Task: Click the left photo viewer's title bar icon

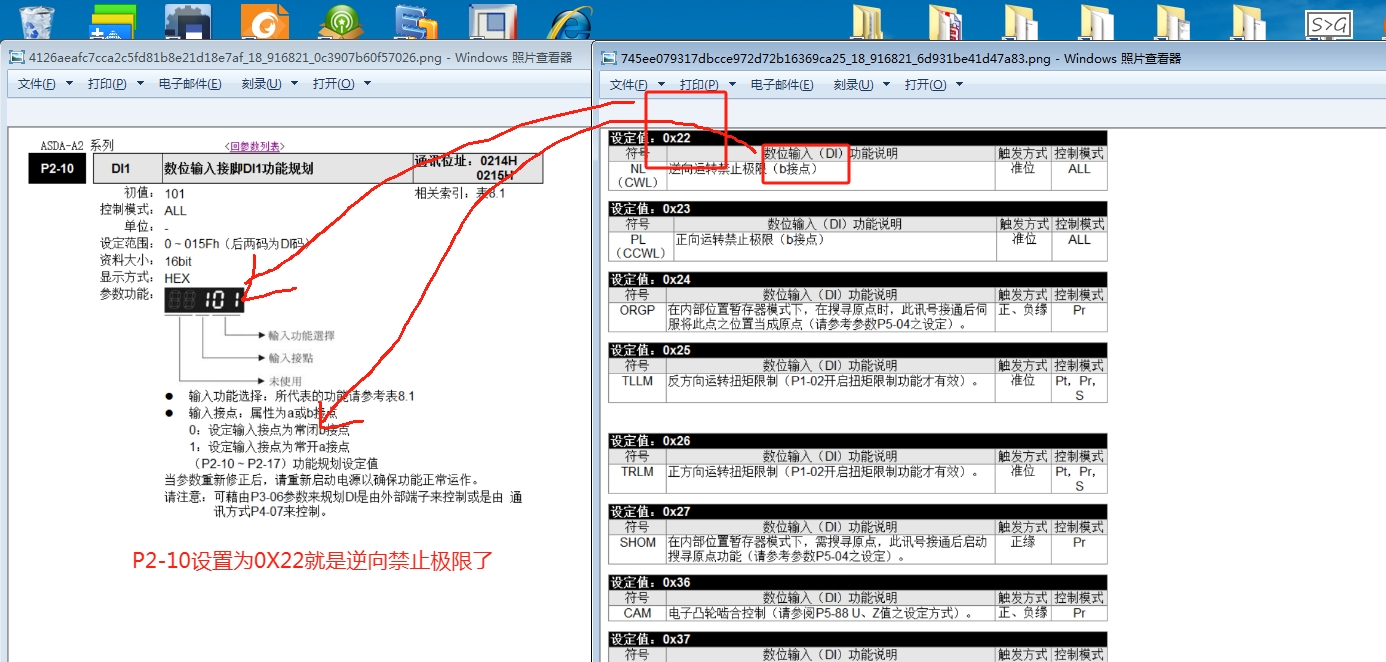Action: 17,58
